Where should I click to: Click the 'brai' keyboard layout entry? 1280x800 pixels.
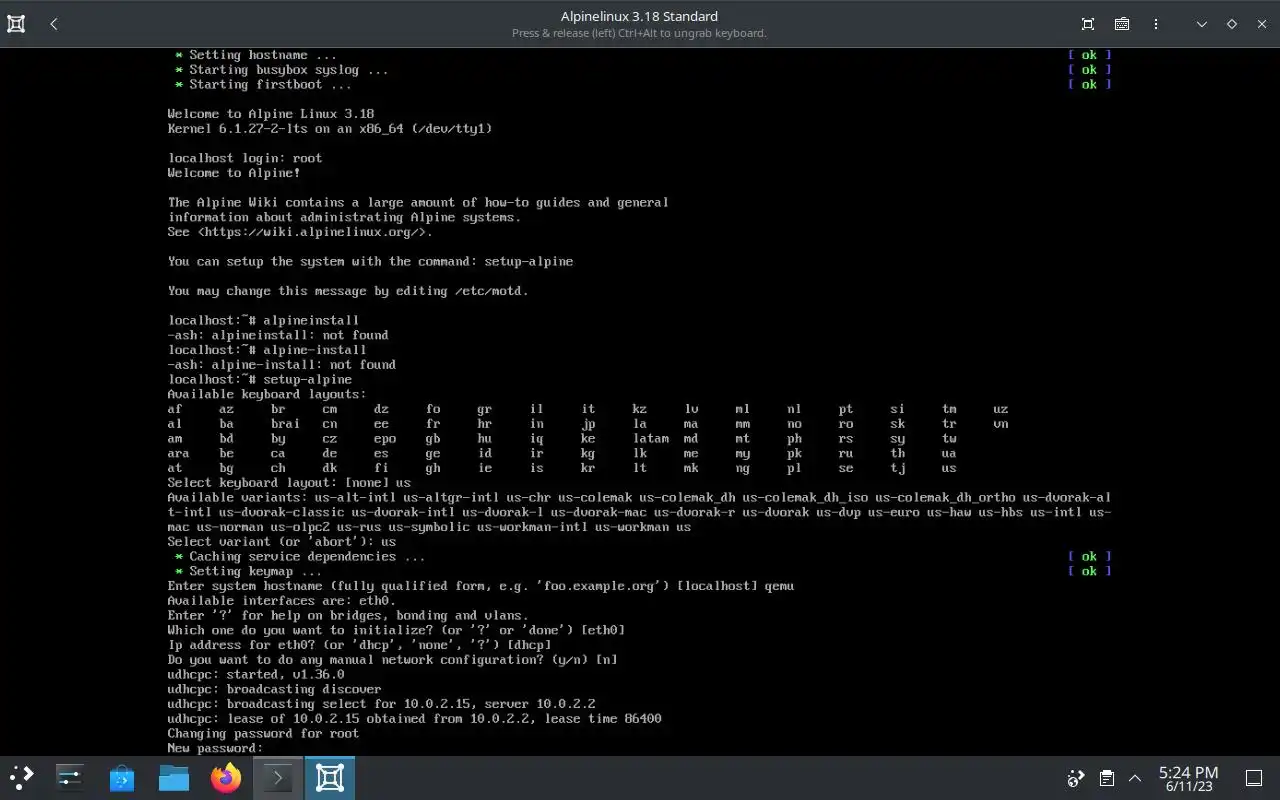(285, 423)
